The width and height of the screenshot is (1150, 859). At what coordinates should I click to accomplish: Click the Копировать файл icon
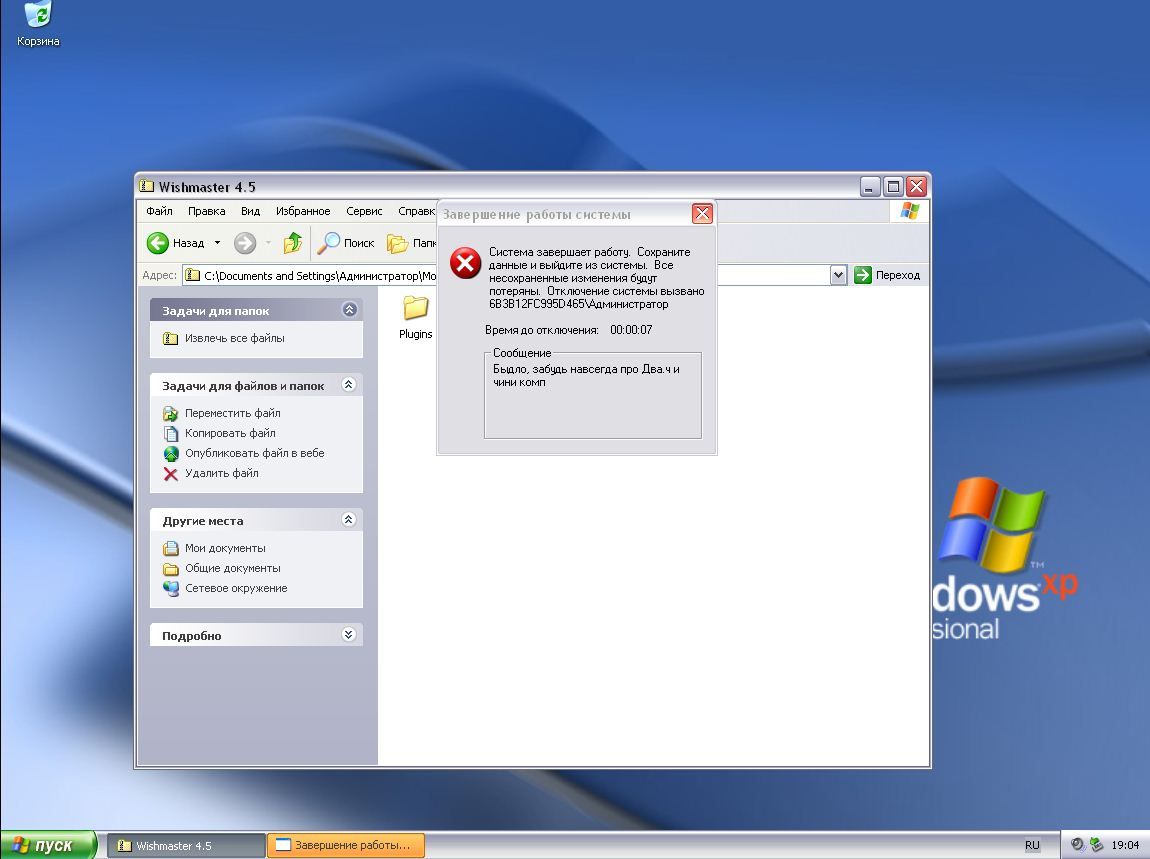(x=171, y=434)
